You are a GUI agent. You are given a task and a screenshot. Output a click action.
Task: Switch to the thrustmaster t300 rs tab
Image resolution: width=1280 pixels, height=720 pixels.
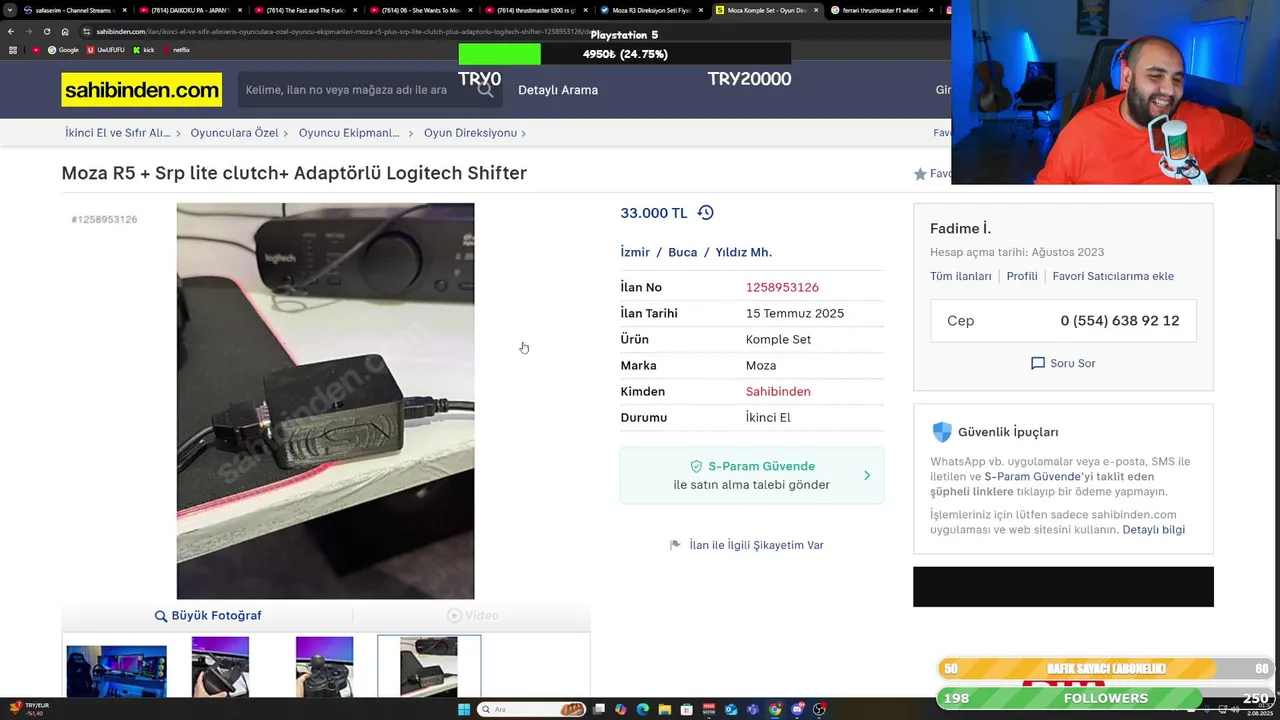(x=535, y=10)
